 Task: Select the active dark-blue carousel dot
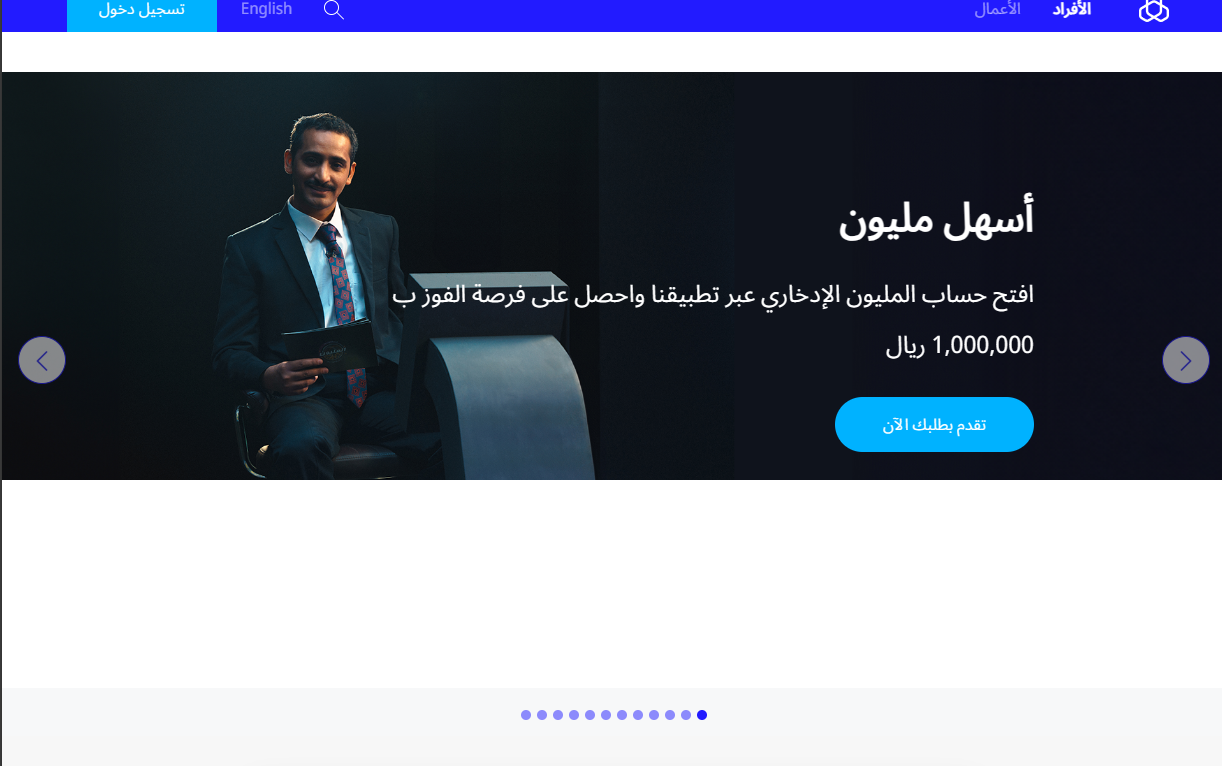point(702,715)
